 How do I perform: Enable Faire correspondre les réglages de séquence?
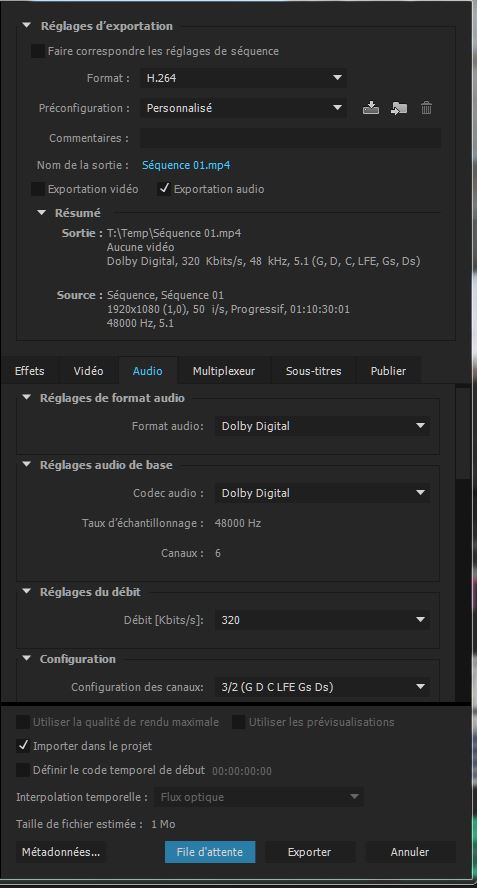pos(37,51)
